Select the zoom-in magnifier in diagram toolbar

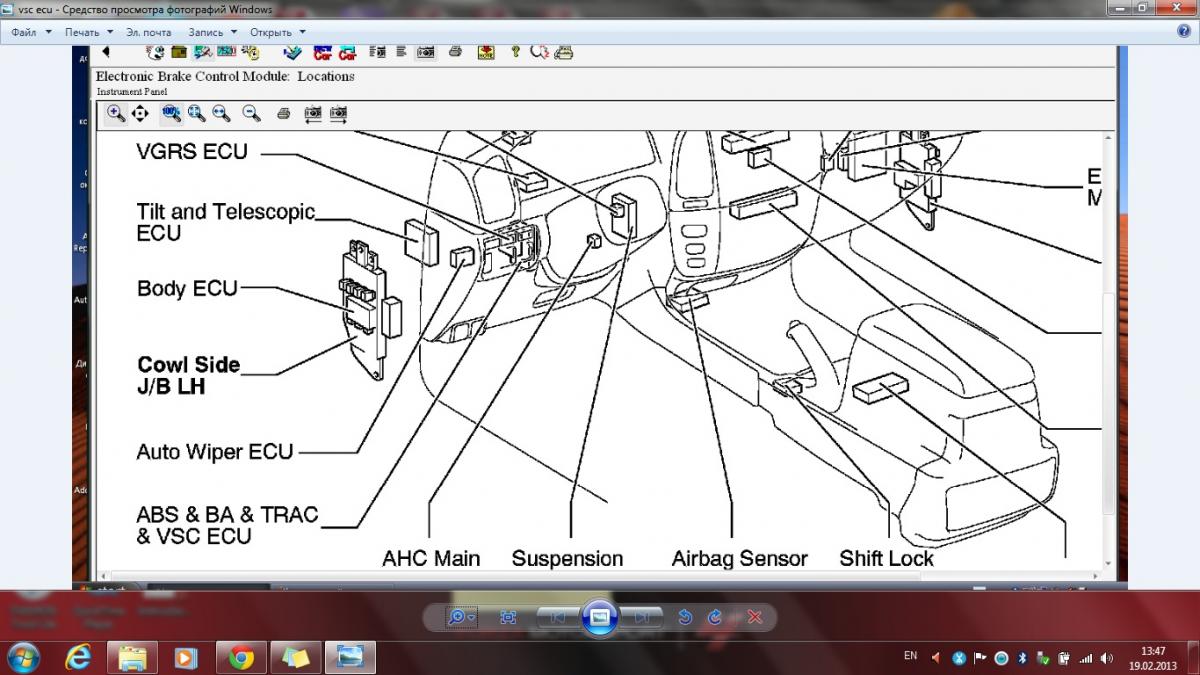tap(116, 114)
